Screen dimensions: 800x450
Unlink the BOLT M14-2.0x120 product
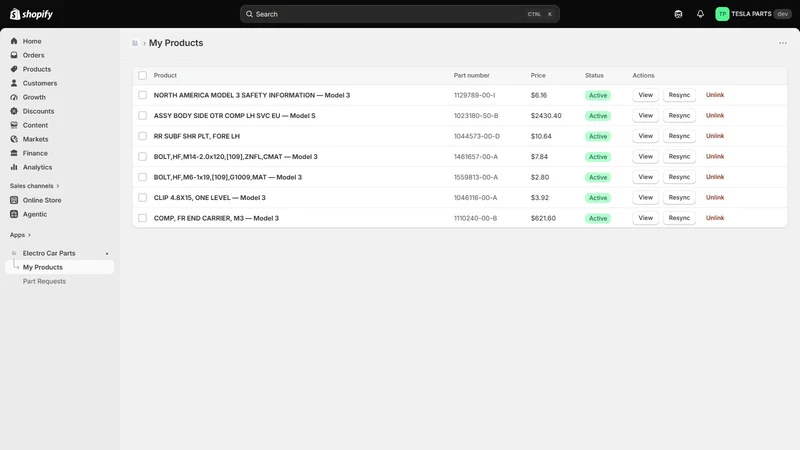click(x=715, y=156)
